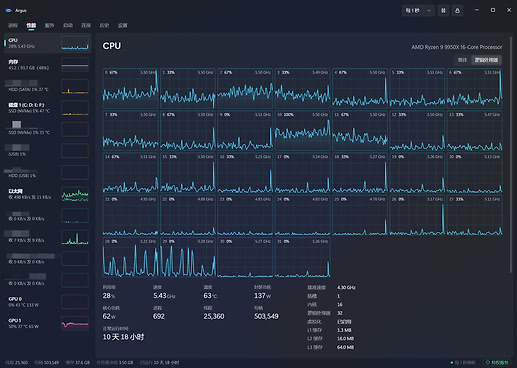Open the 服务 tab
This screenshot has width=517, height=368.
pos(50,25)
